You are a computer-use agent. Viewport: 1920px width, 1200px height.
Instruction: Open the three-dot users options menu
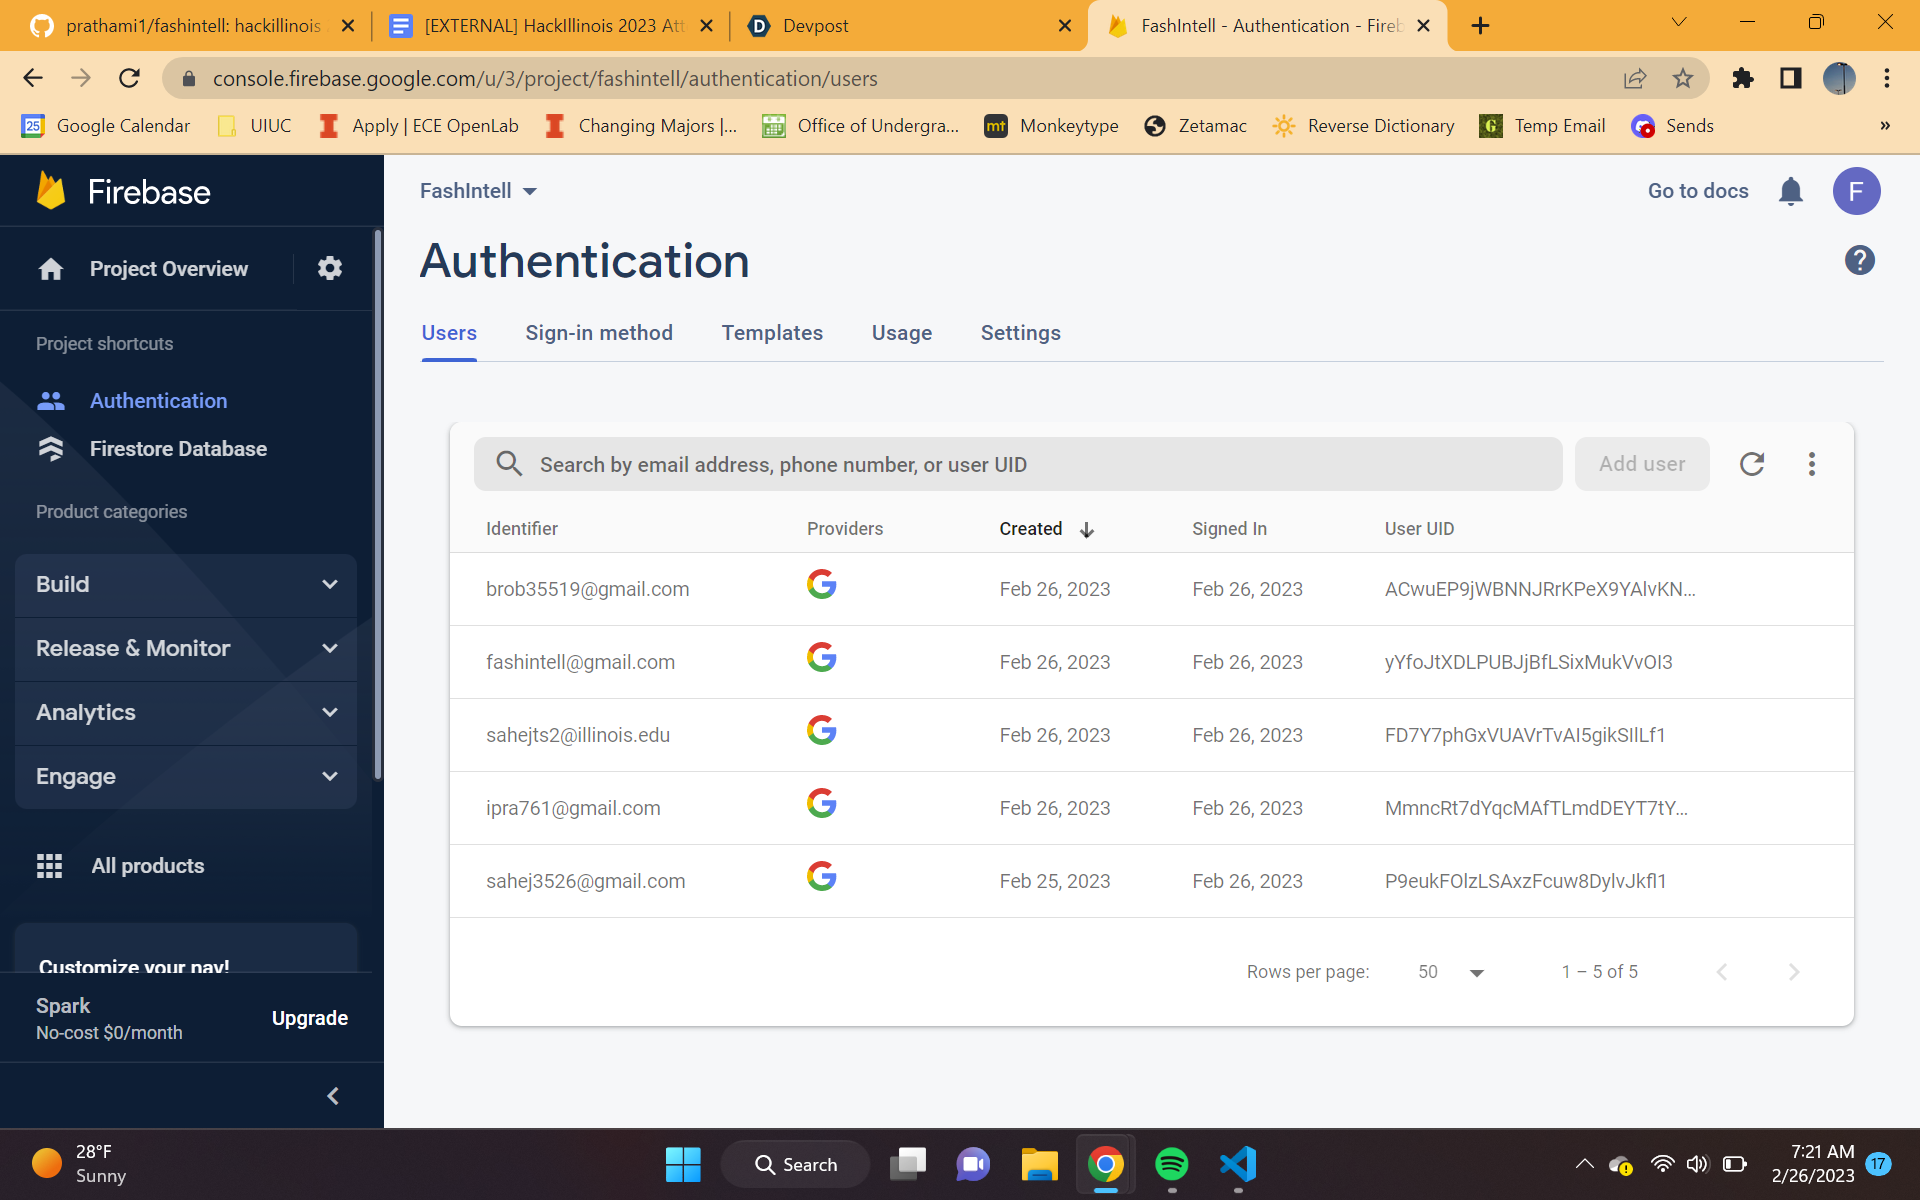point(1811,464)
